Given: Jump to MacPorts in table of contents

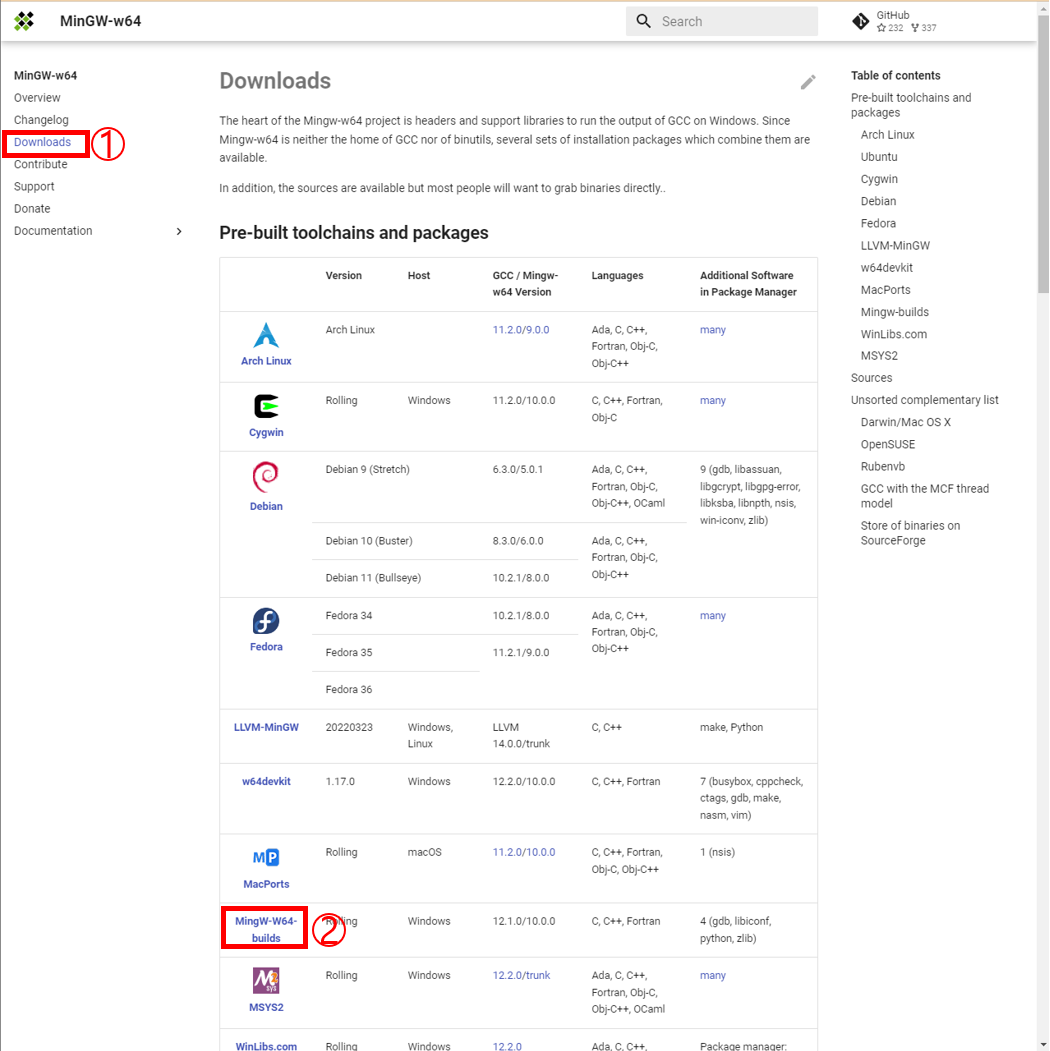Looking at the screenshot, I should point(885,290).
